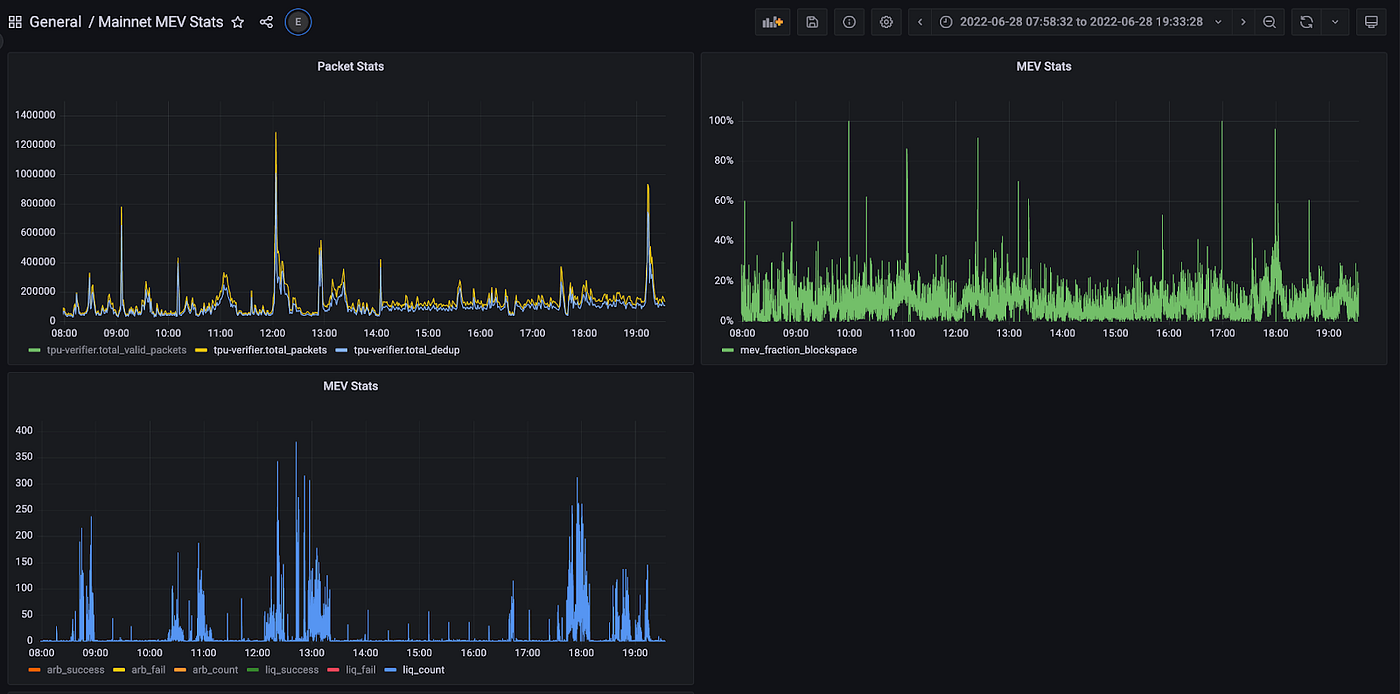The image size is (1400, 694).
Task: Shift time range backward
Action: point(920,22)
